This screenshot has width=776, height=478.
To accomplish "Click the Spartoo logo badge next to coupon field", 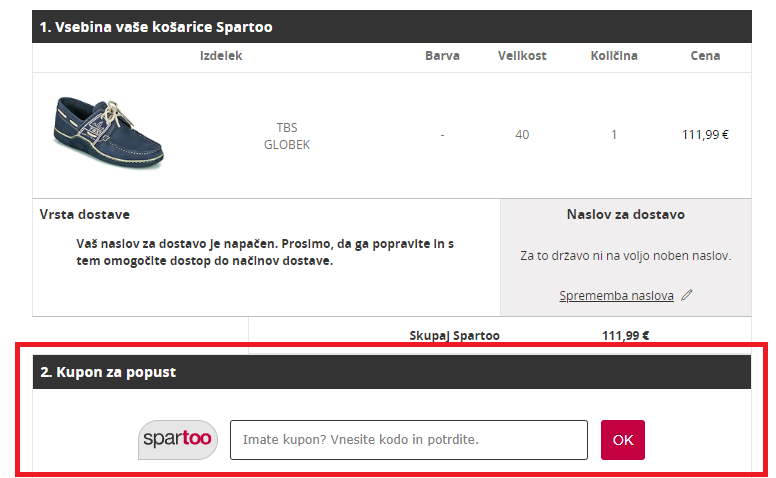I will (178, 439).
